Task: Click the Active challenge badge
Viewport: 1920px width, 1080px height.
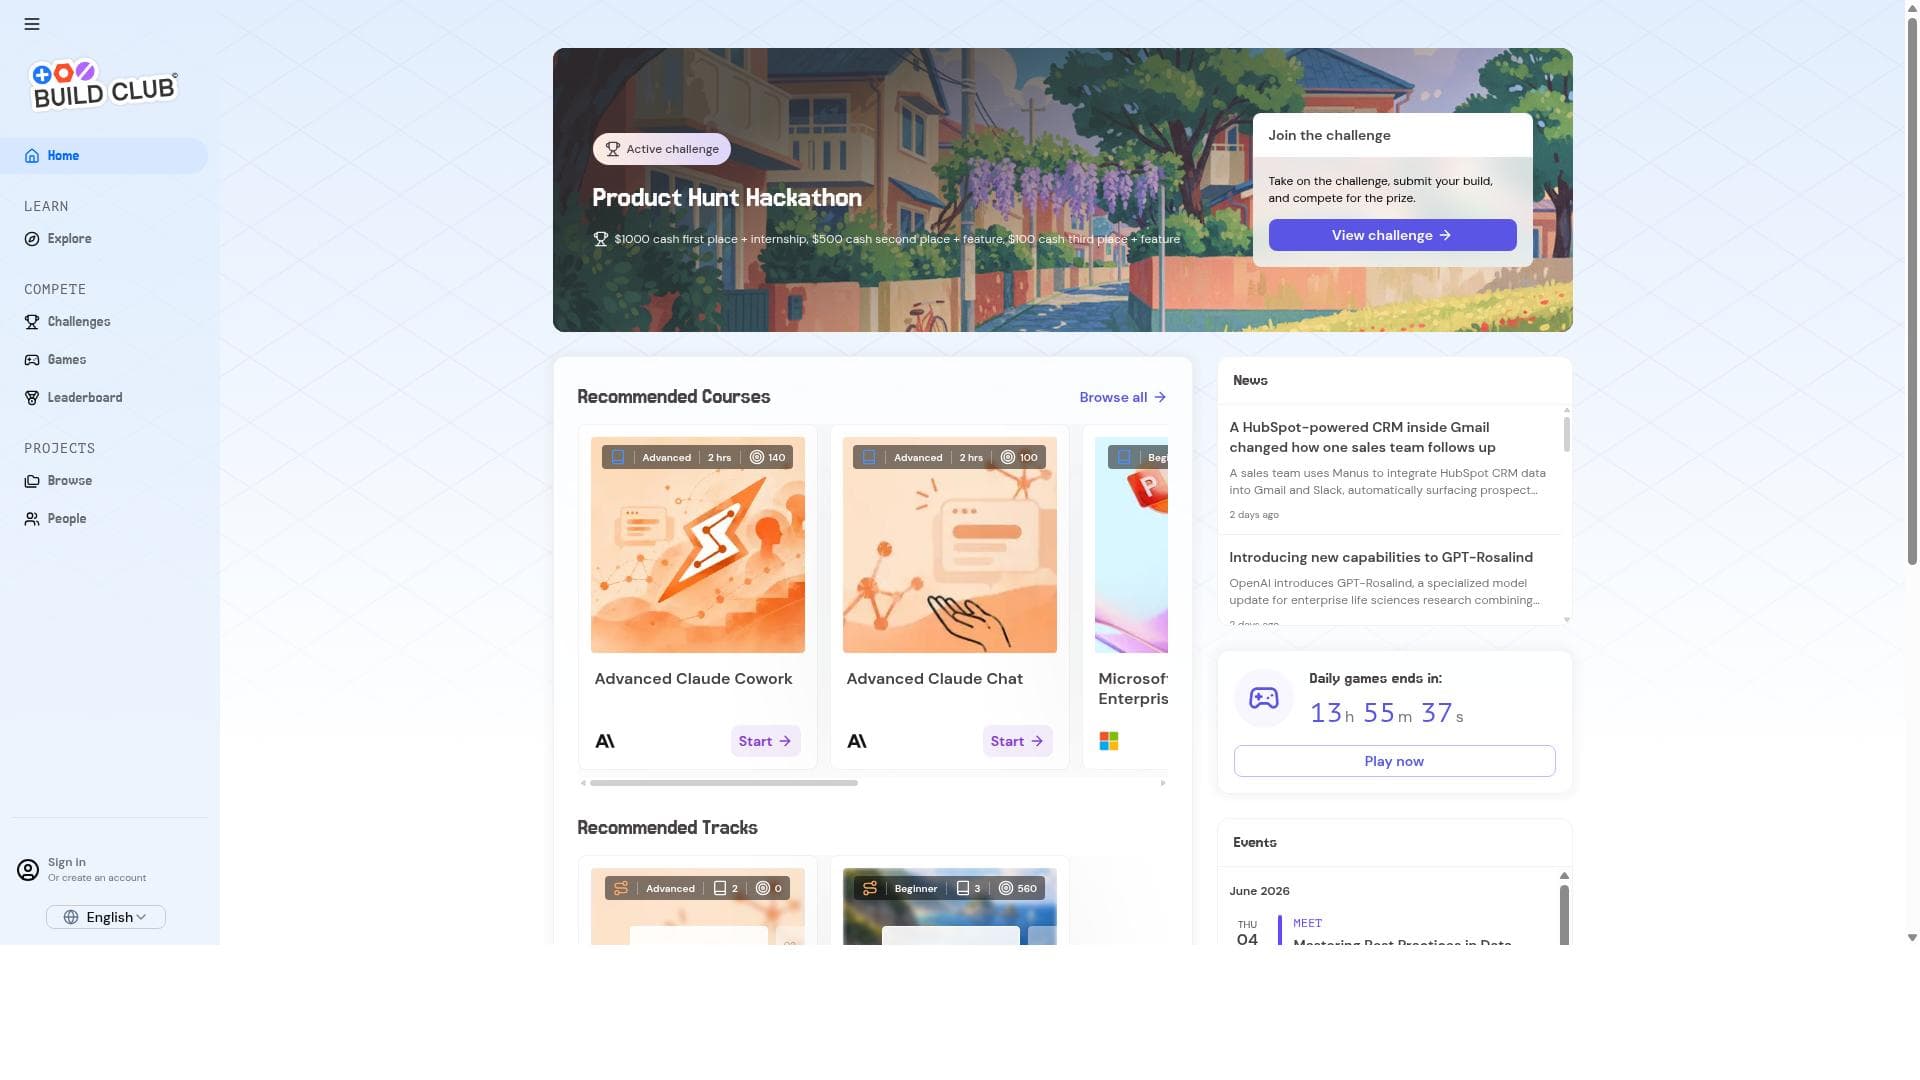Action: (x=662, y=149)
